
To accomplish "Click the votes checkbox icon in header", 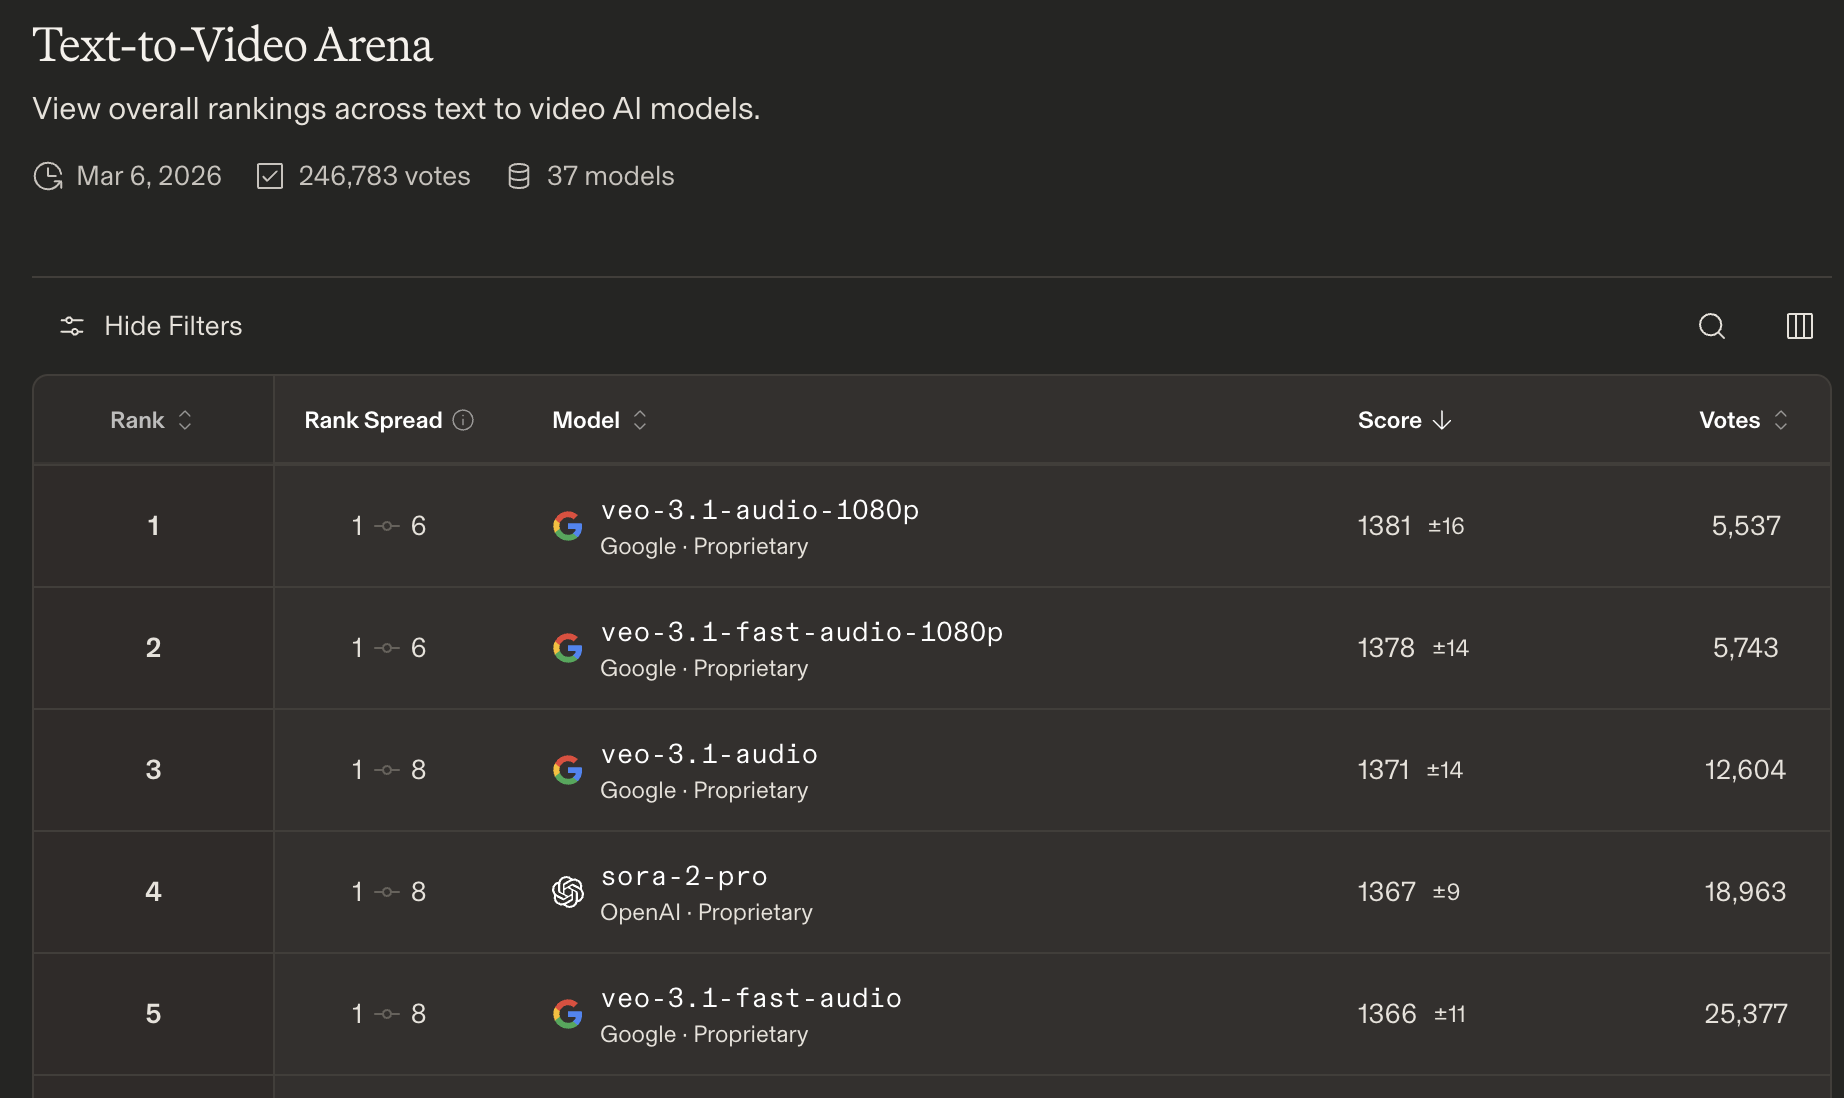I will (270, 176).
